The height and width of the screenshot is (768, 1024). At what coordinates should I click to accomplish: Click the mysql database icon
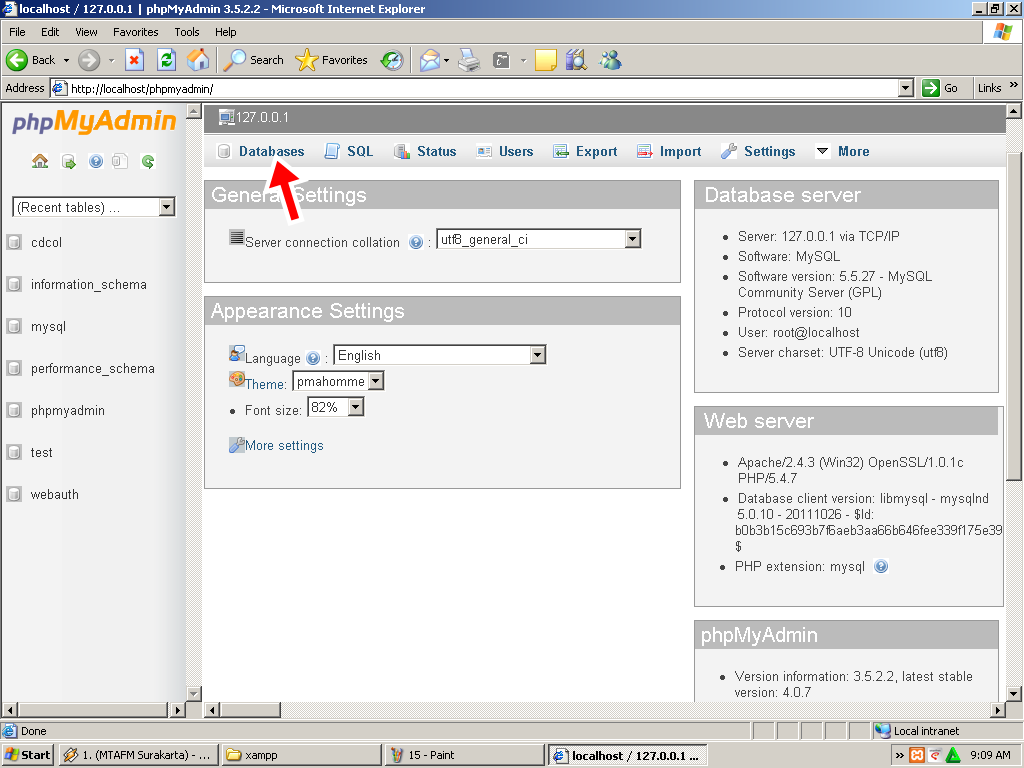[14, 326]
